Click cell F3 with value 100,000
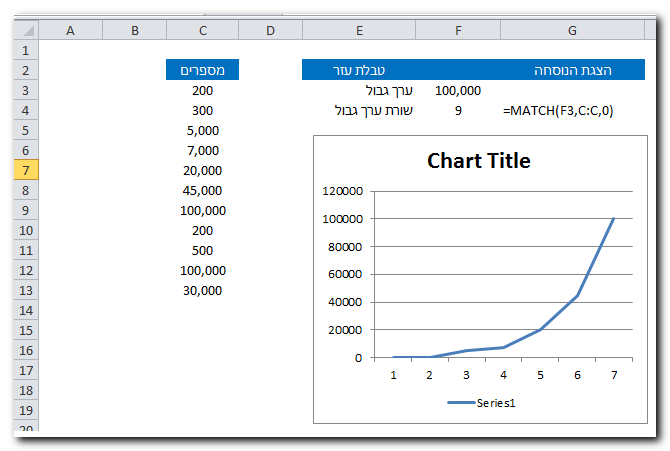 (458, 90)
